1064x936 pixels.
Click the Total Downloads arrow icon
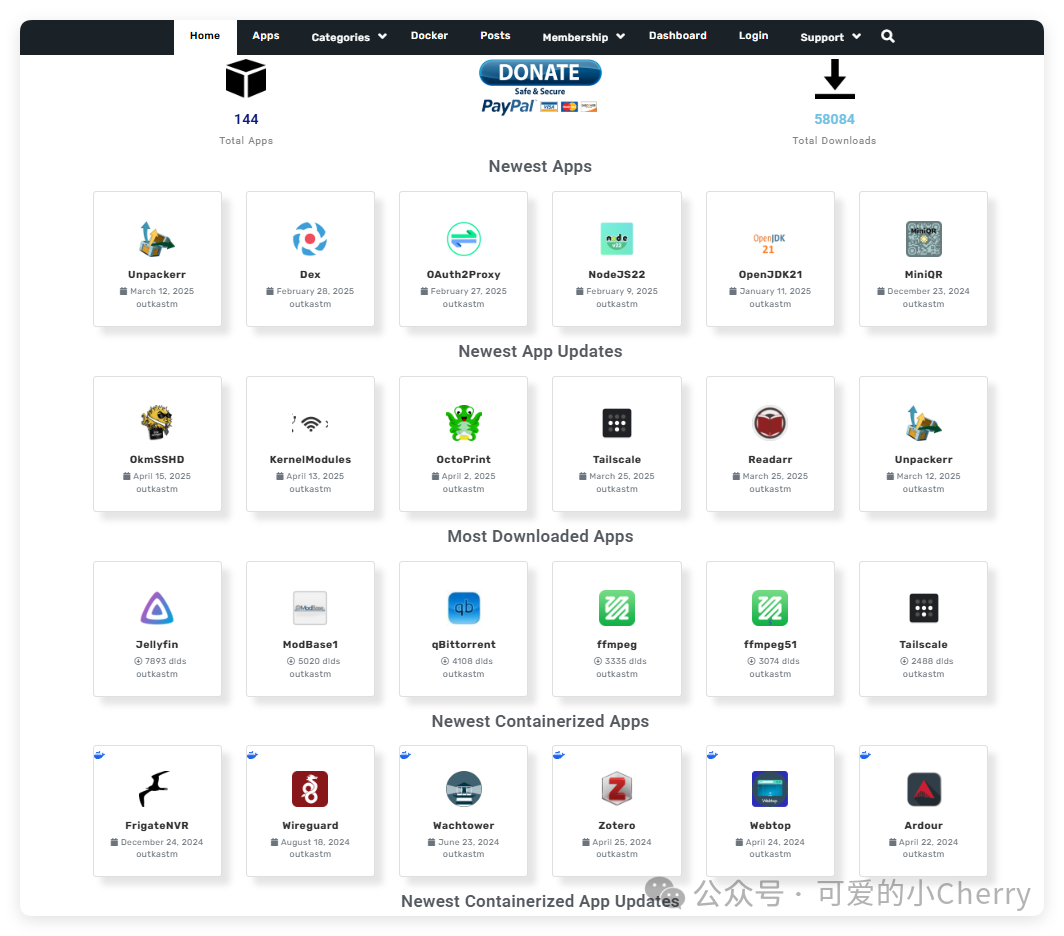click(x=835, y=79)
